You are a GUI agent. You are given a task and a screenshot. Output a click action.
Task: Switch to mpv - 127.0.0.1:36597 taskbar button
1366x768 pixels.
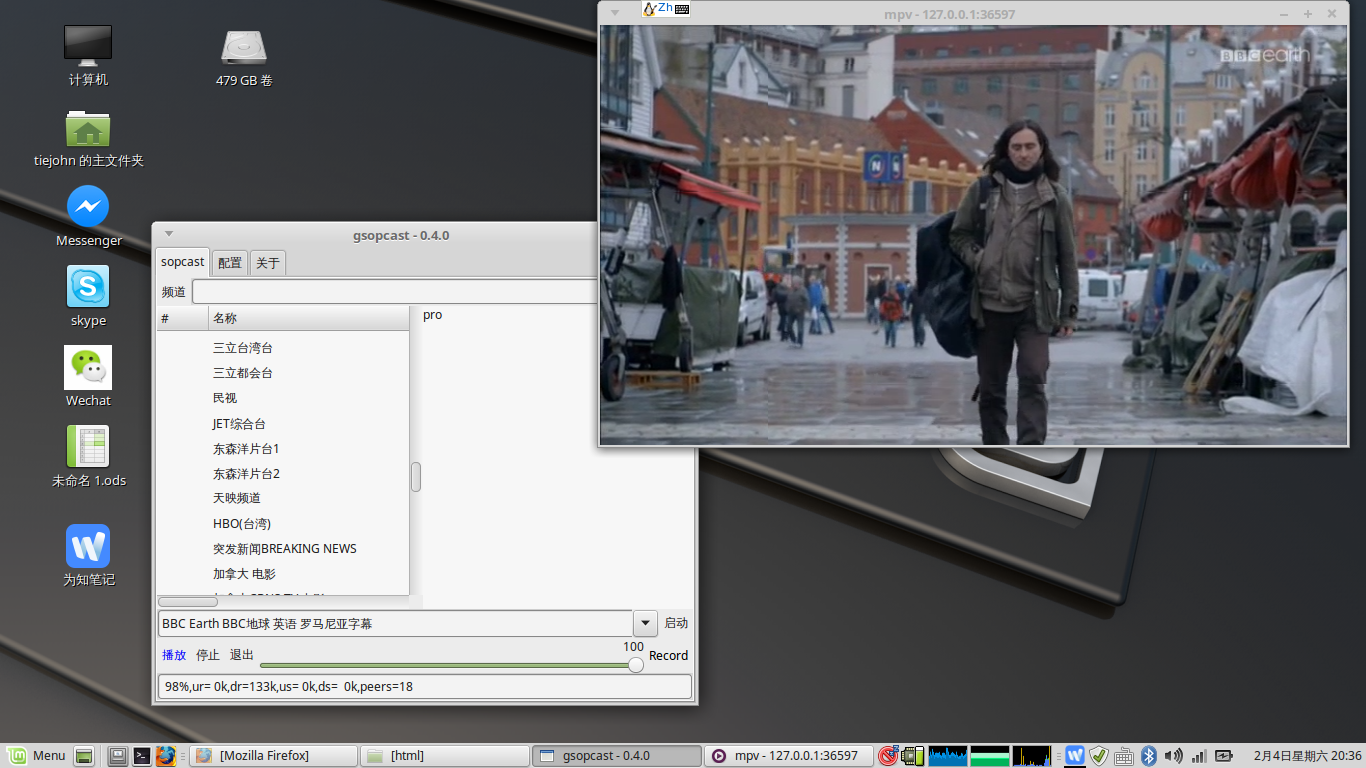click(789, 756)
